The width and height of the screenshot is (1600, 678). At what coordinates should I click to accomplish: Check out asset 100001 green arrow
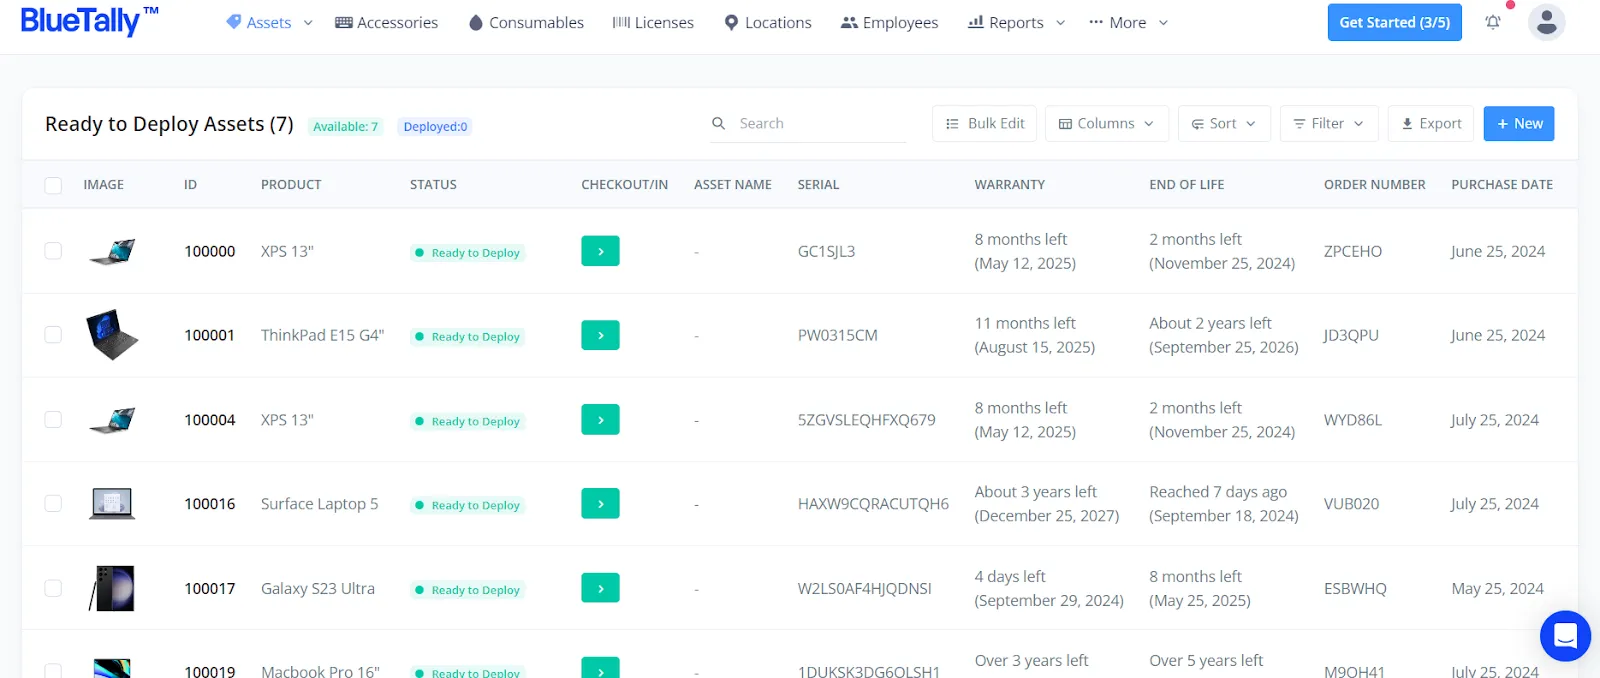coord(600,335)
